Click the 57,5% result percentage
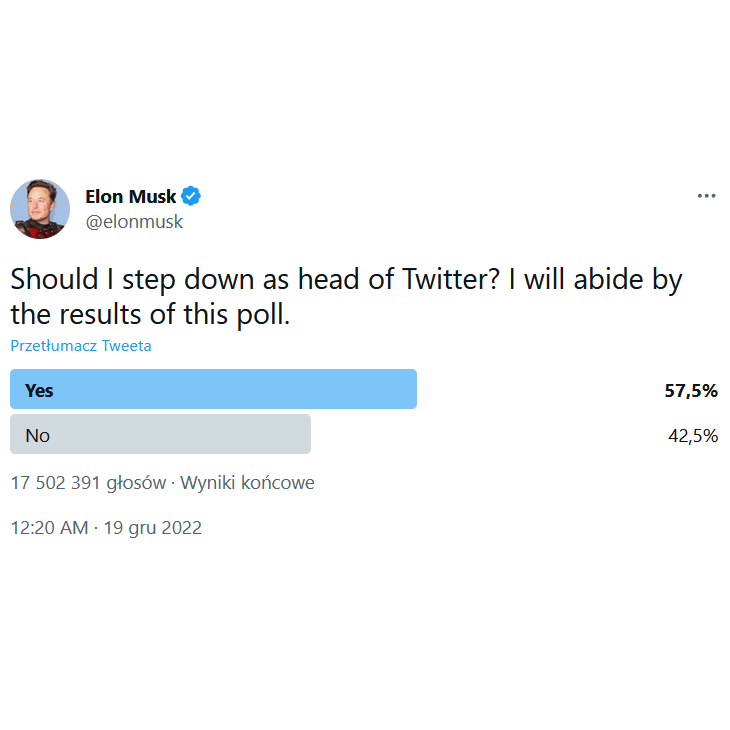730x730 pixels. 691,391
